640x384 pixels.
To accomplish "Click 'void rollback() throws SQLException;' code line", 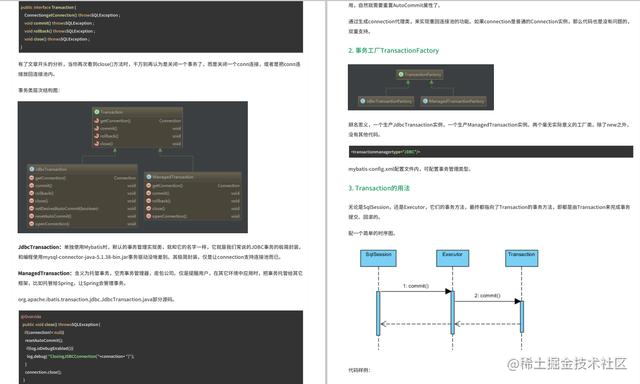I will tap(60, 31).
